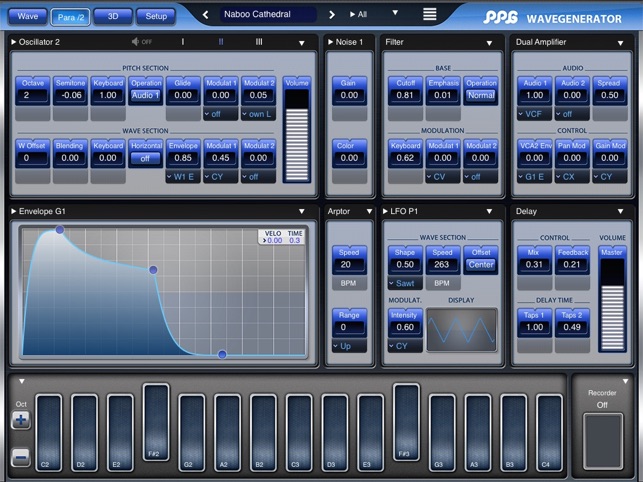Click the arpeggiator Speed 20 control
Screen dimensions: 643x482
tap(349, 260)
